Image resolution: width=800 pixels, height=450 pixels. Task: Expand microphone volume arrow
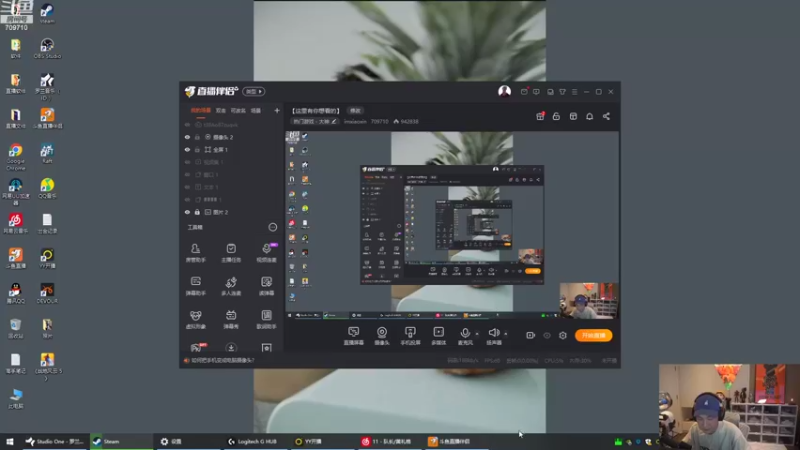point(477,334)
